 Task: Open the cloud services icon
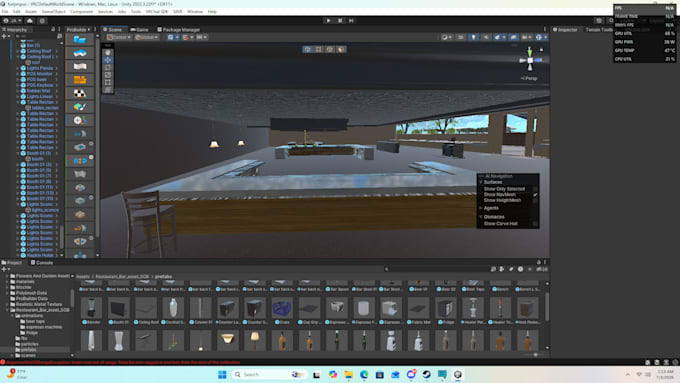[29, 20]
